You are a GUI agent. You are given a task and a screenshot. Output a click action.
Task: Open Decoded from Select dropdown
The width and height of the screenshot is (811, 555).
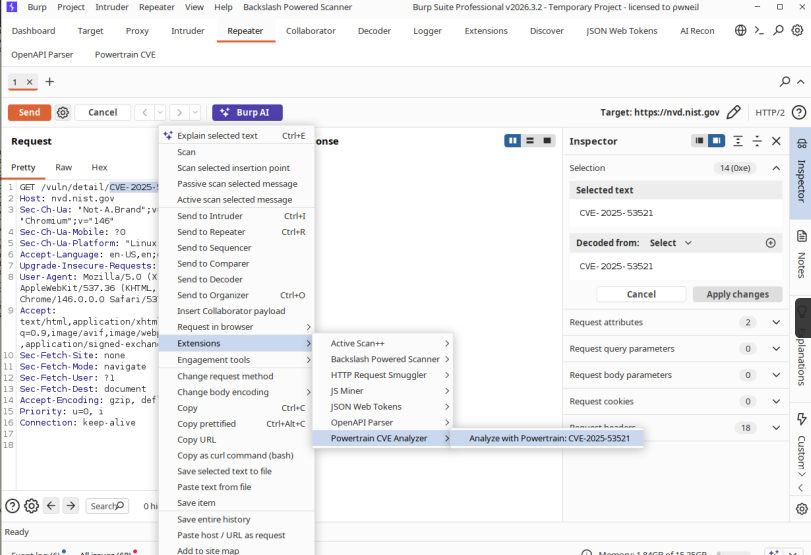(x=670, y=243)
